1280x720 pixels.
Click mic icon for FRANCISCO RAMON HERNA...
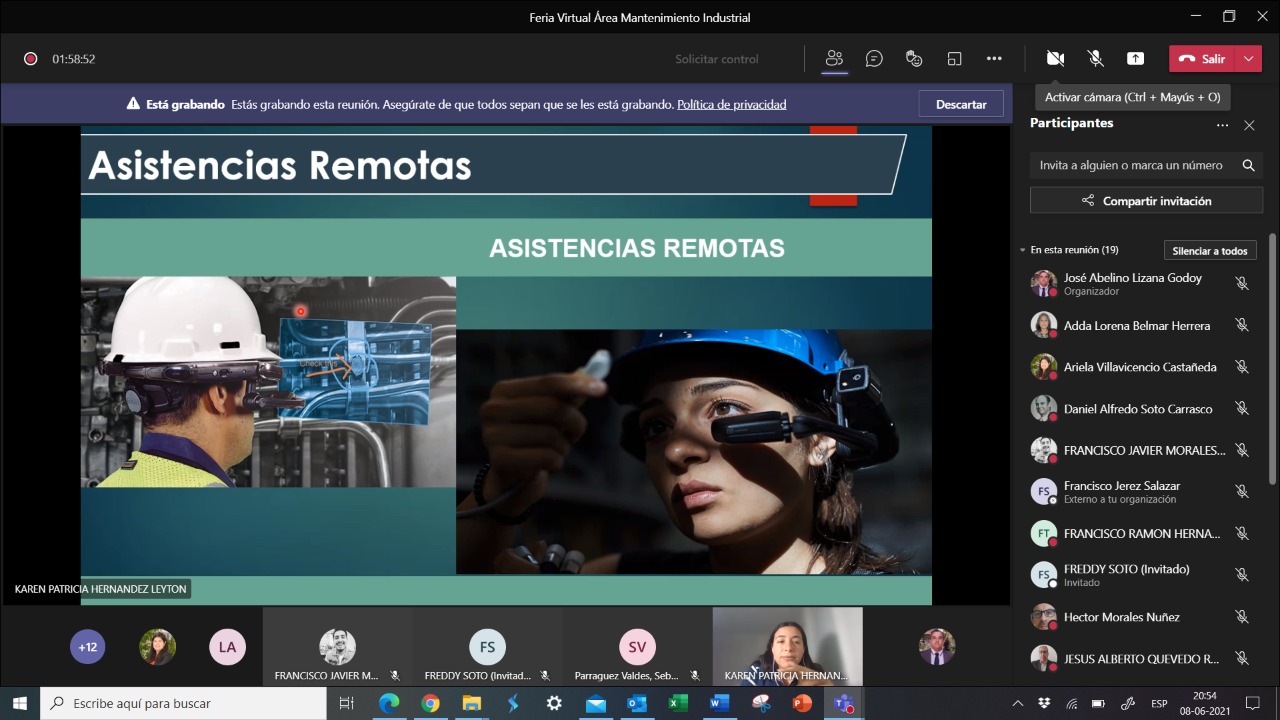(x=1242, y=533)
